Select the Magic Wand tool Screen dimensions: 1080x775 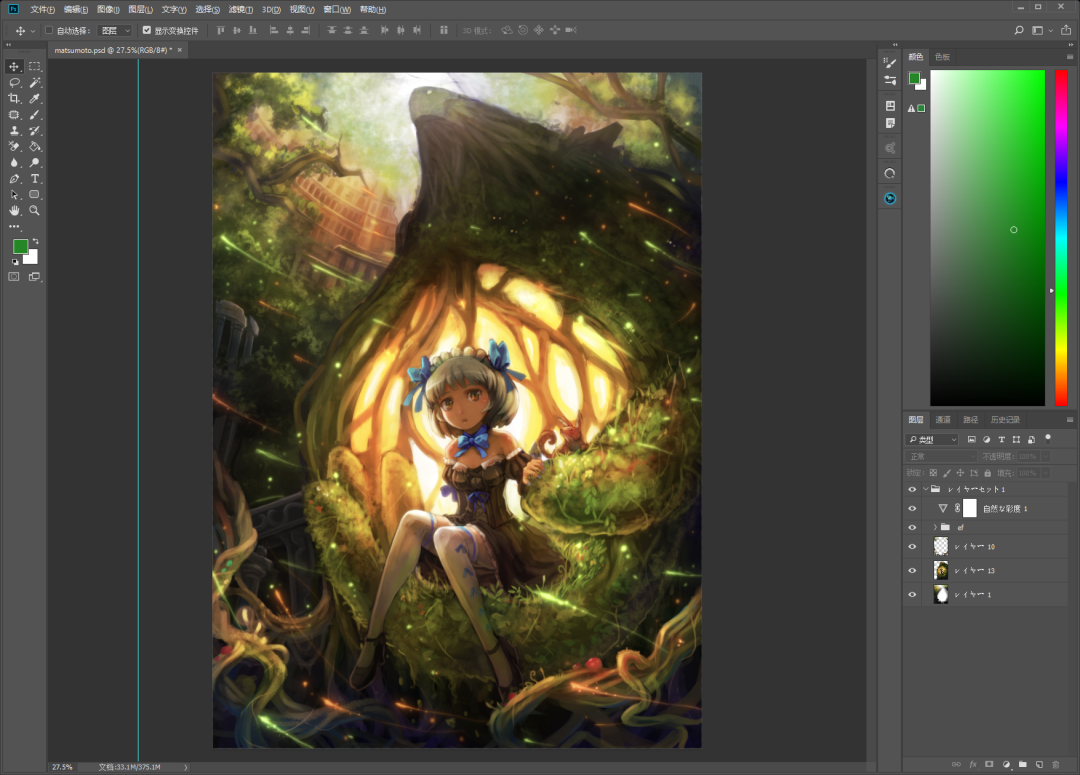tap(35, 82)
